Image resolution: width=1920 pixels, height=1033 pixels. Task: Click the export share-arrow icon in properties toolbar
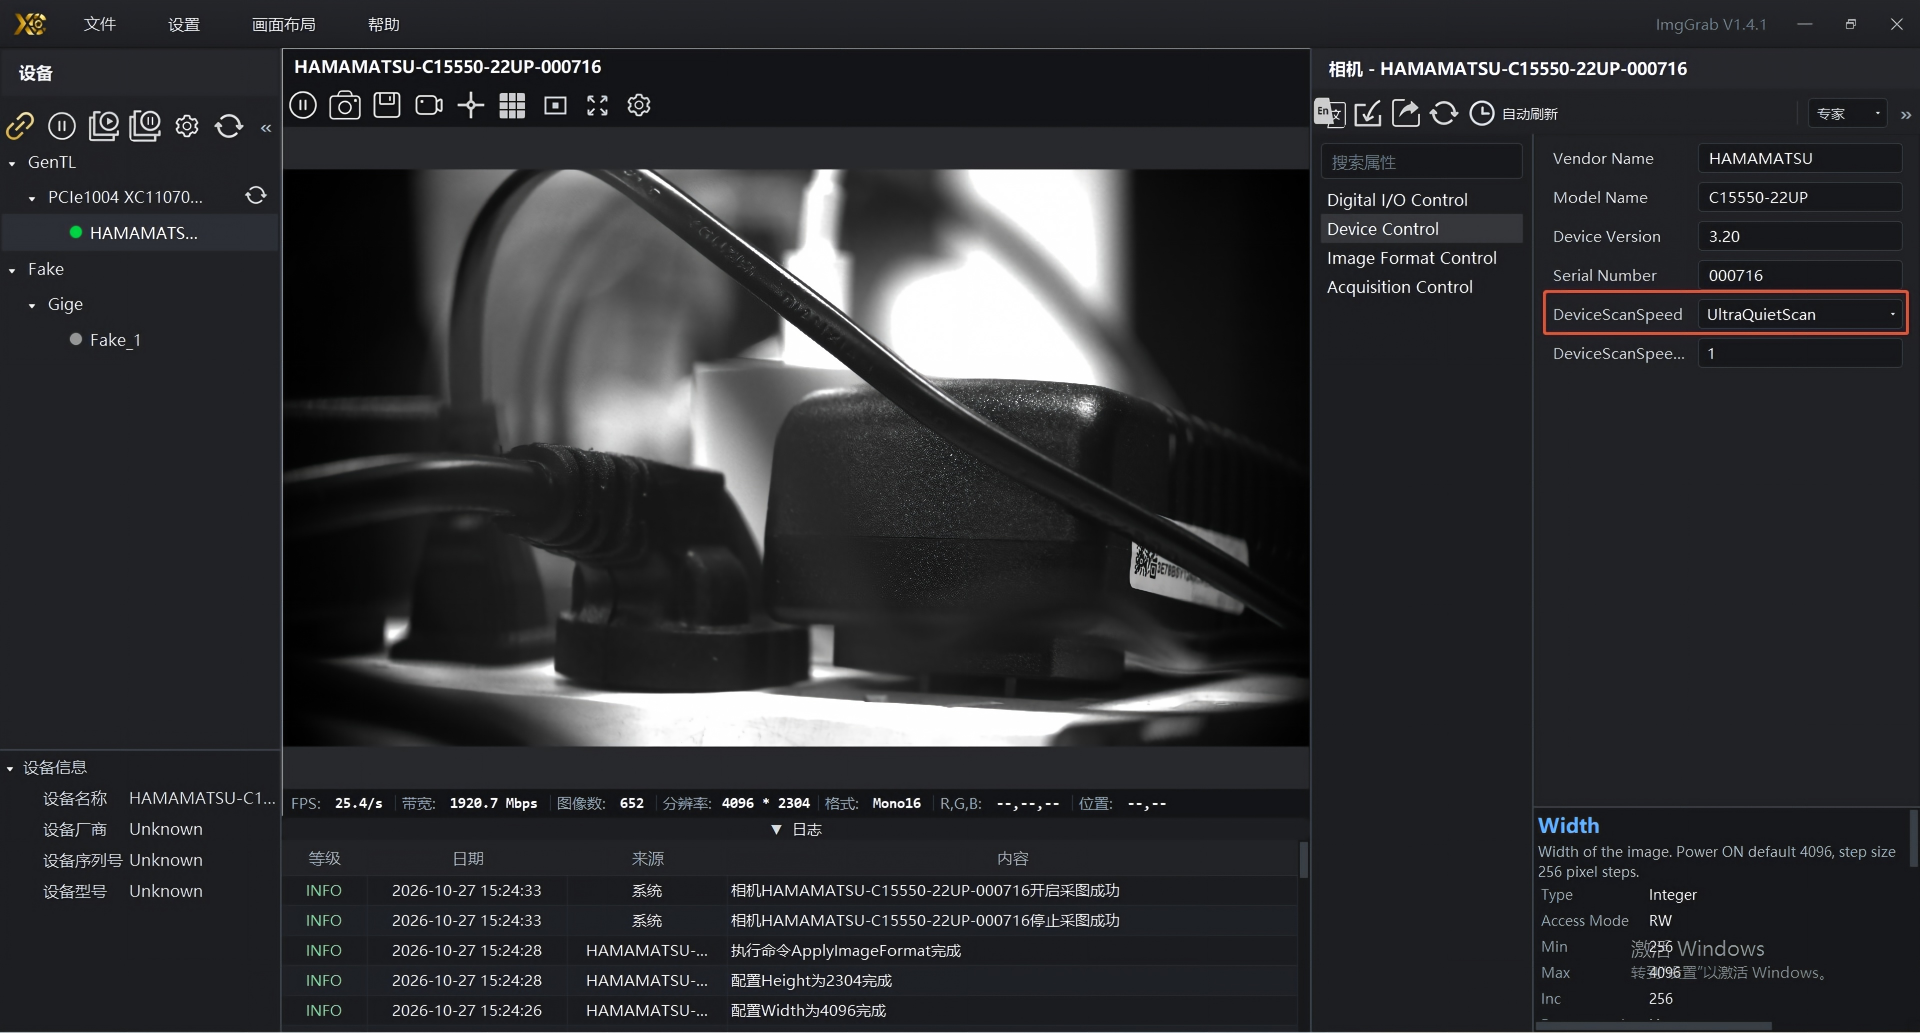pyautogui.click(x=1406, y=113)
